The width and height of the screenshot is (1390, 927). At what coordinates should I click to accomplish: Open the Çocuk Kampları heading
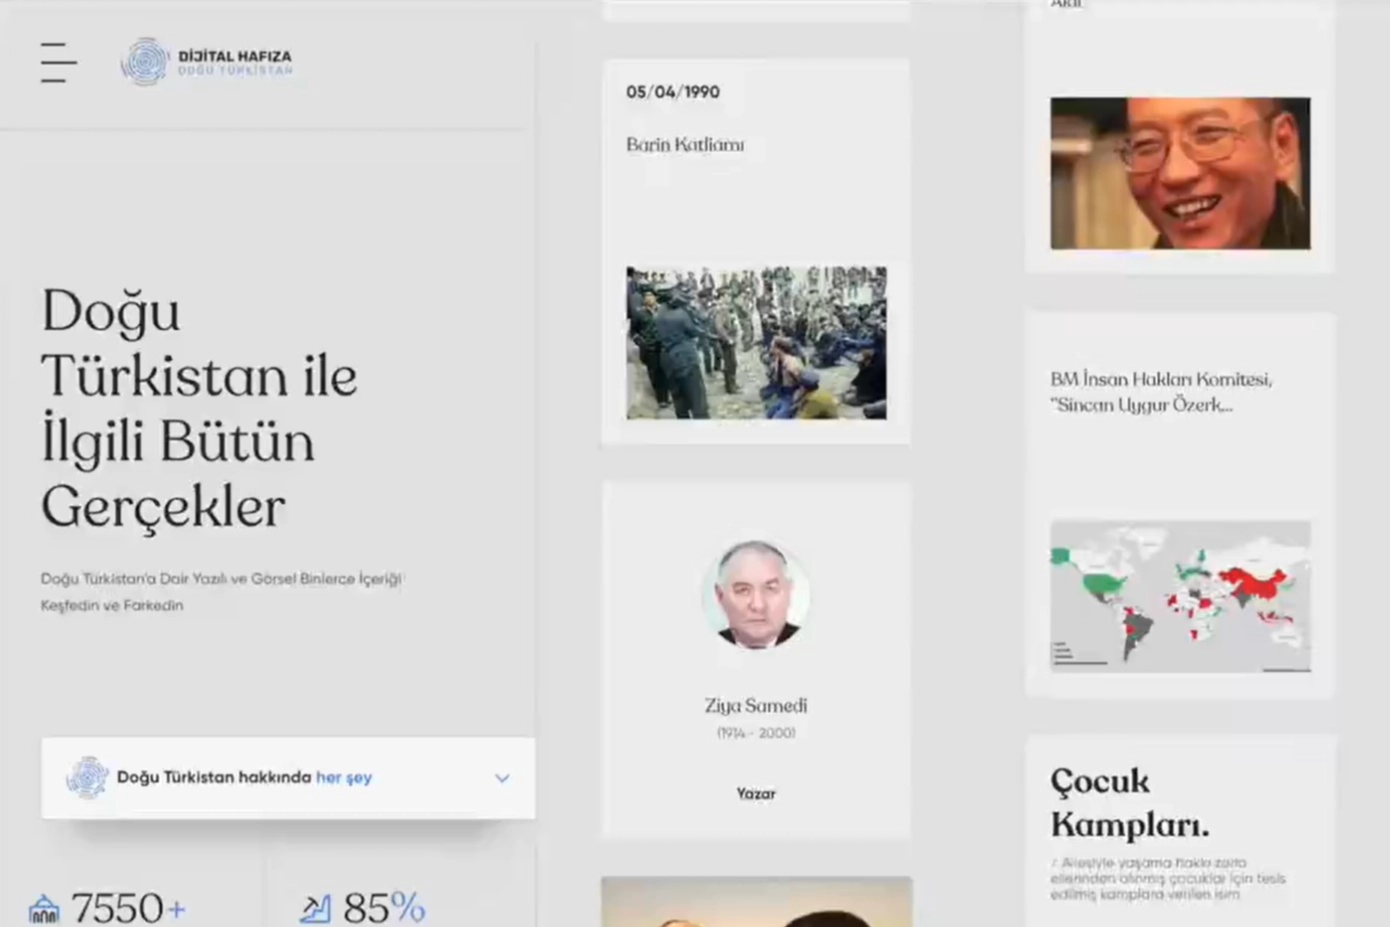pyautogui.click(x=1129, y=803)
